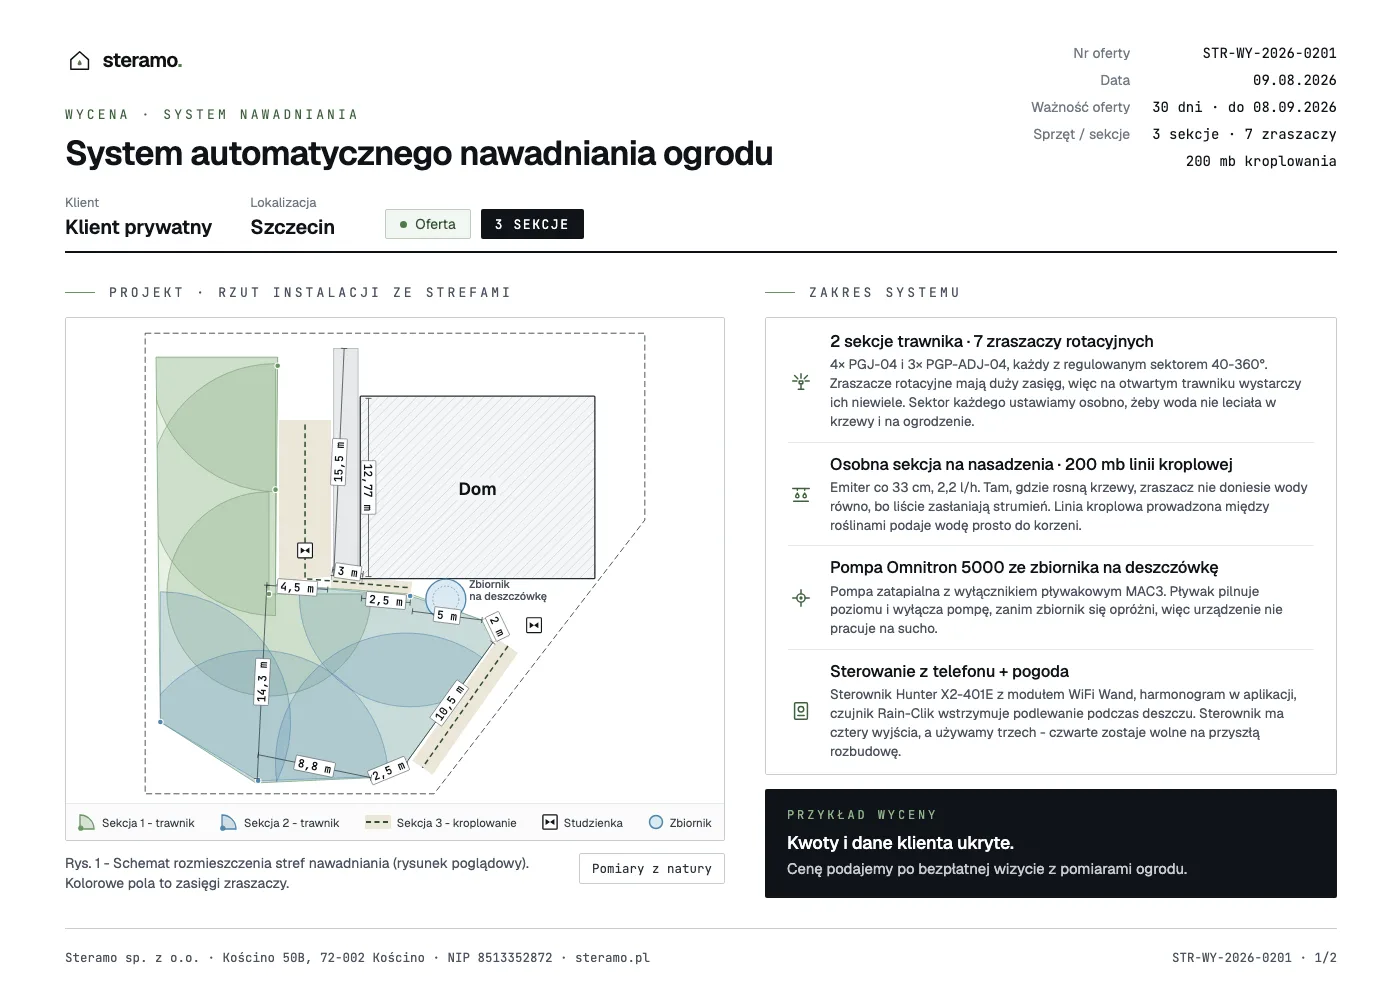This screenshot has height=990, width=1400.
Task: Click the 'Zbiornik' legend circle icon
Action: coord(656,823)
